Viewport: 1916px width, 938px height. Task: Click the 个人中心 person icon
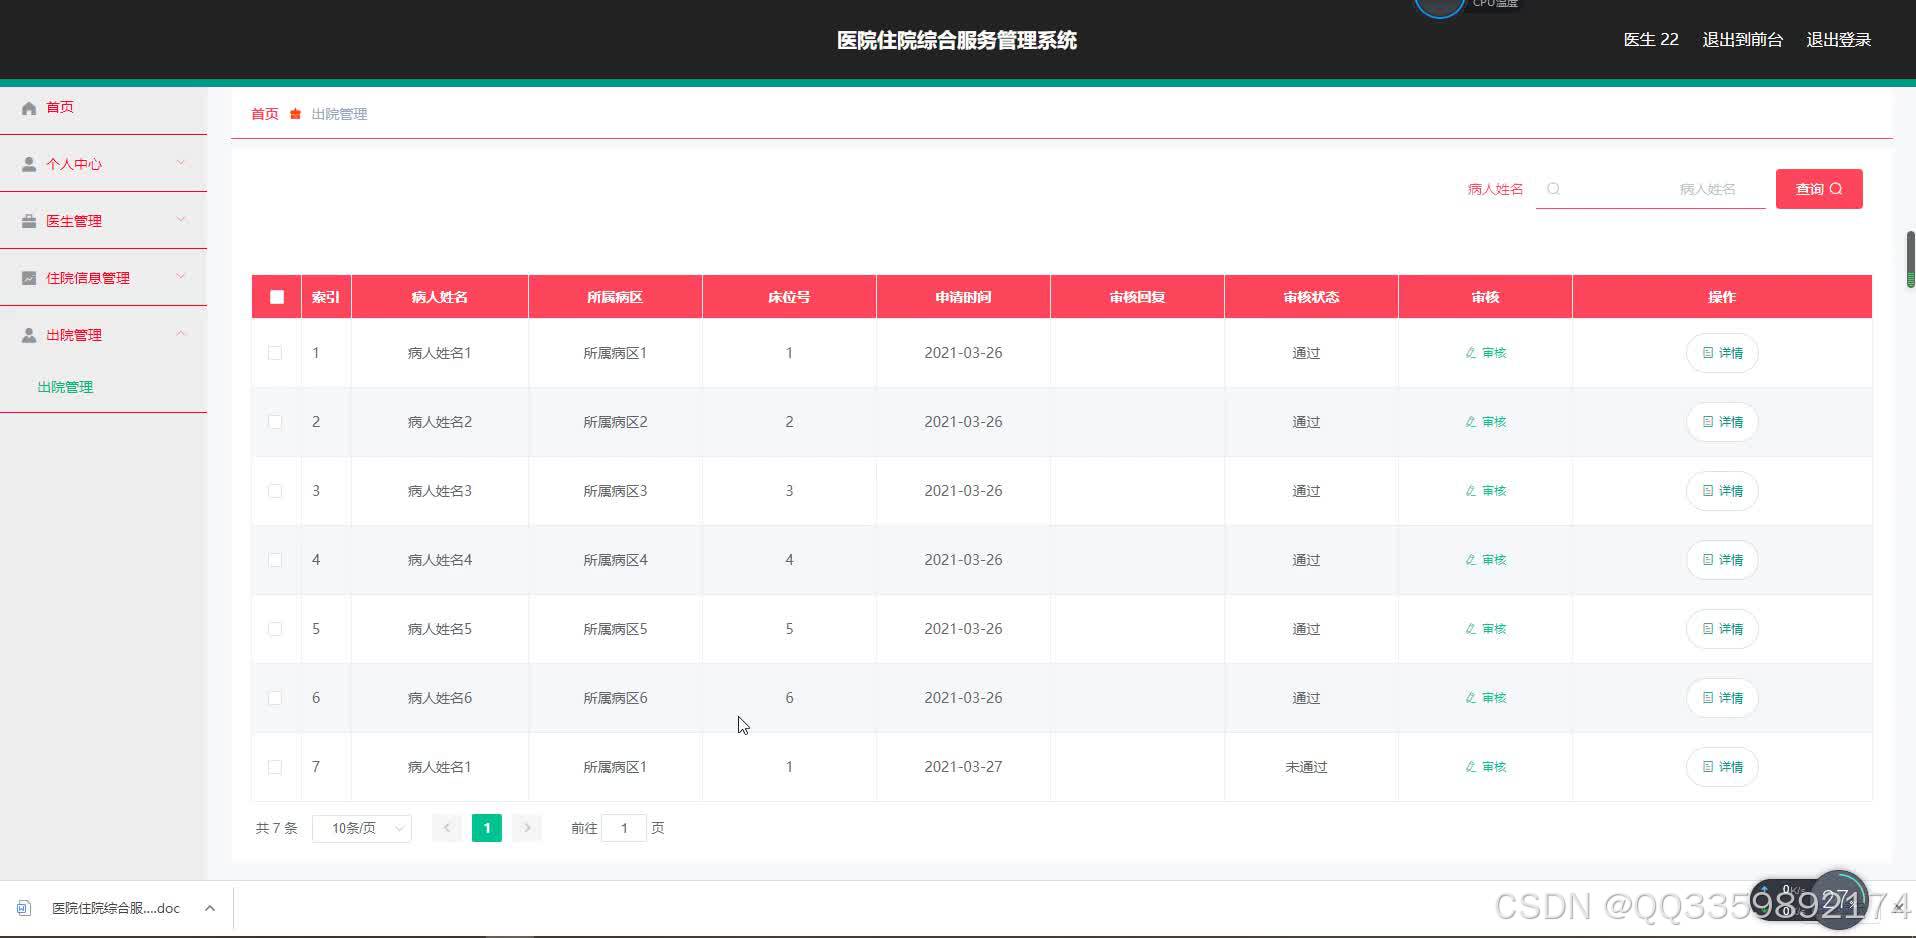click(29, 164)
